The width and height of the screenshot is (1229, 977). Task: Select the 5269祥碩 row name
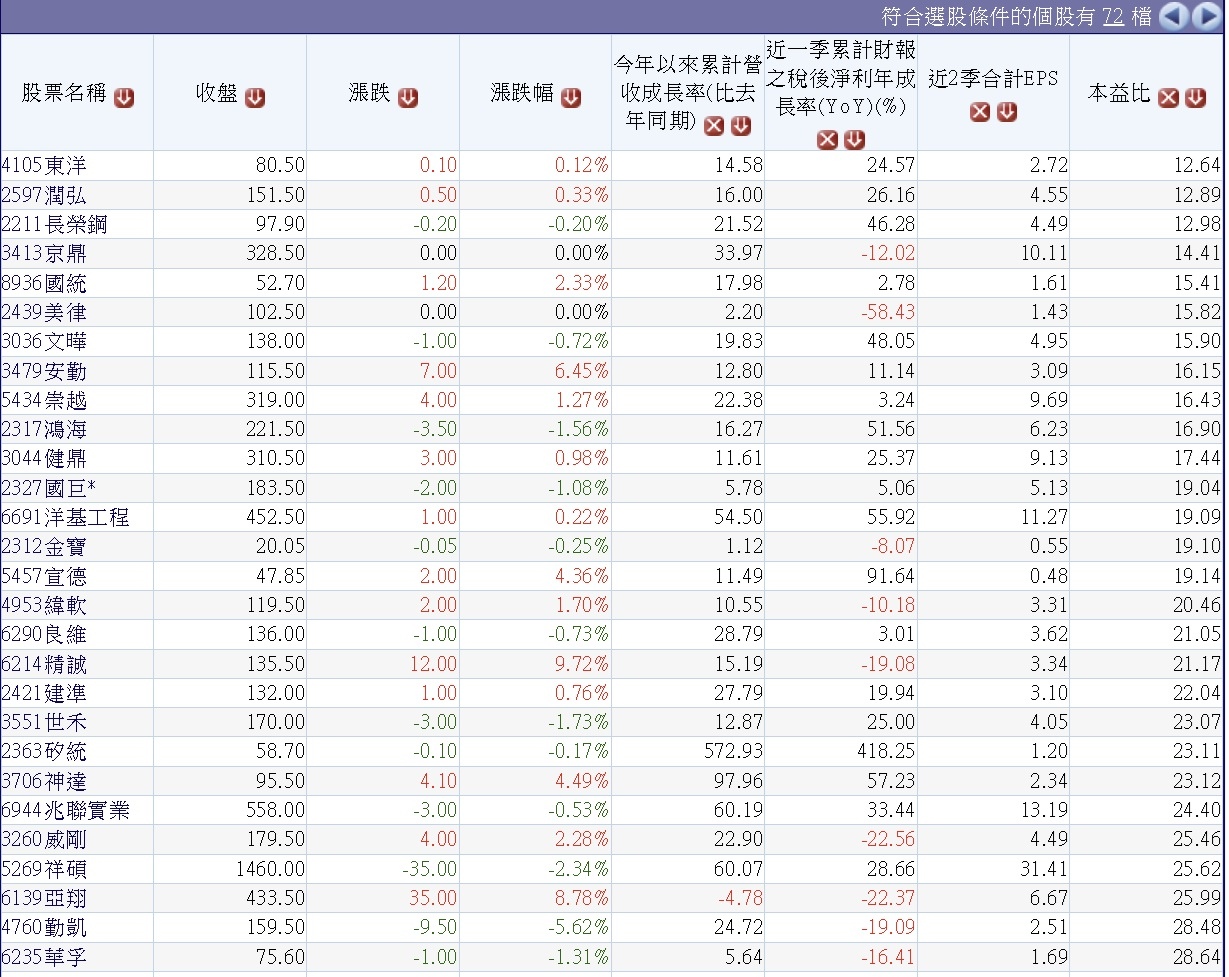tap(44, 869)
